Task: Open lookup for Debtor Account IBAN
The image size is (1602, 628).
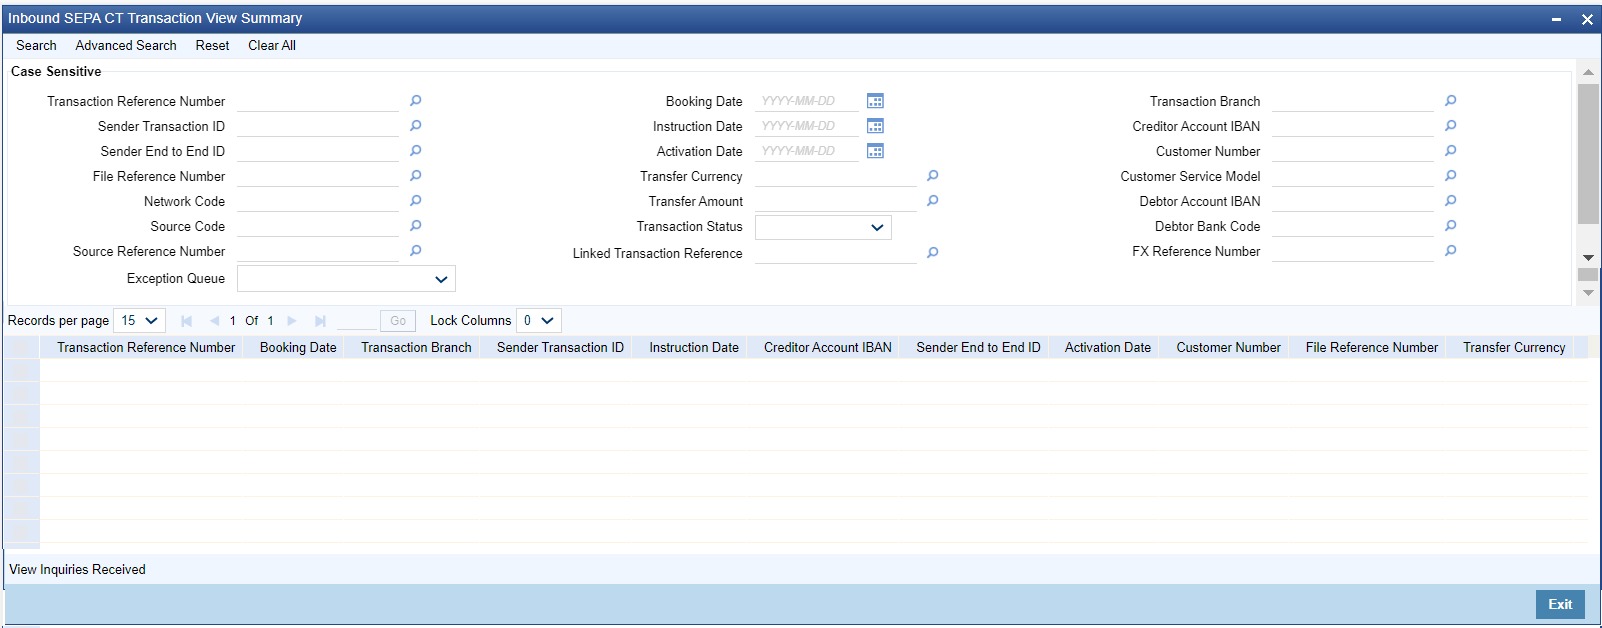Action: point(1451,201)
